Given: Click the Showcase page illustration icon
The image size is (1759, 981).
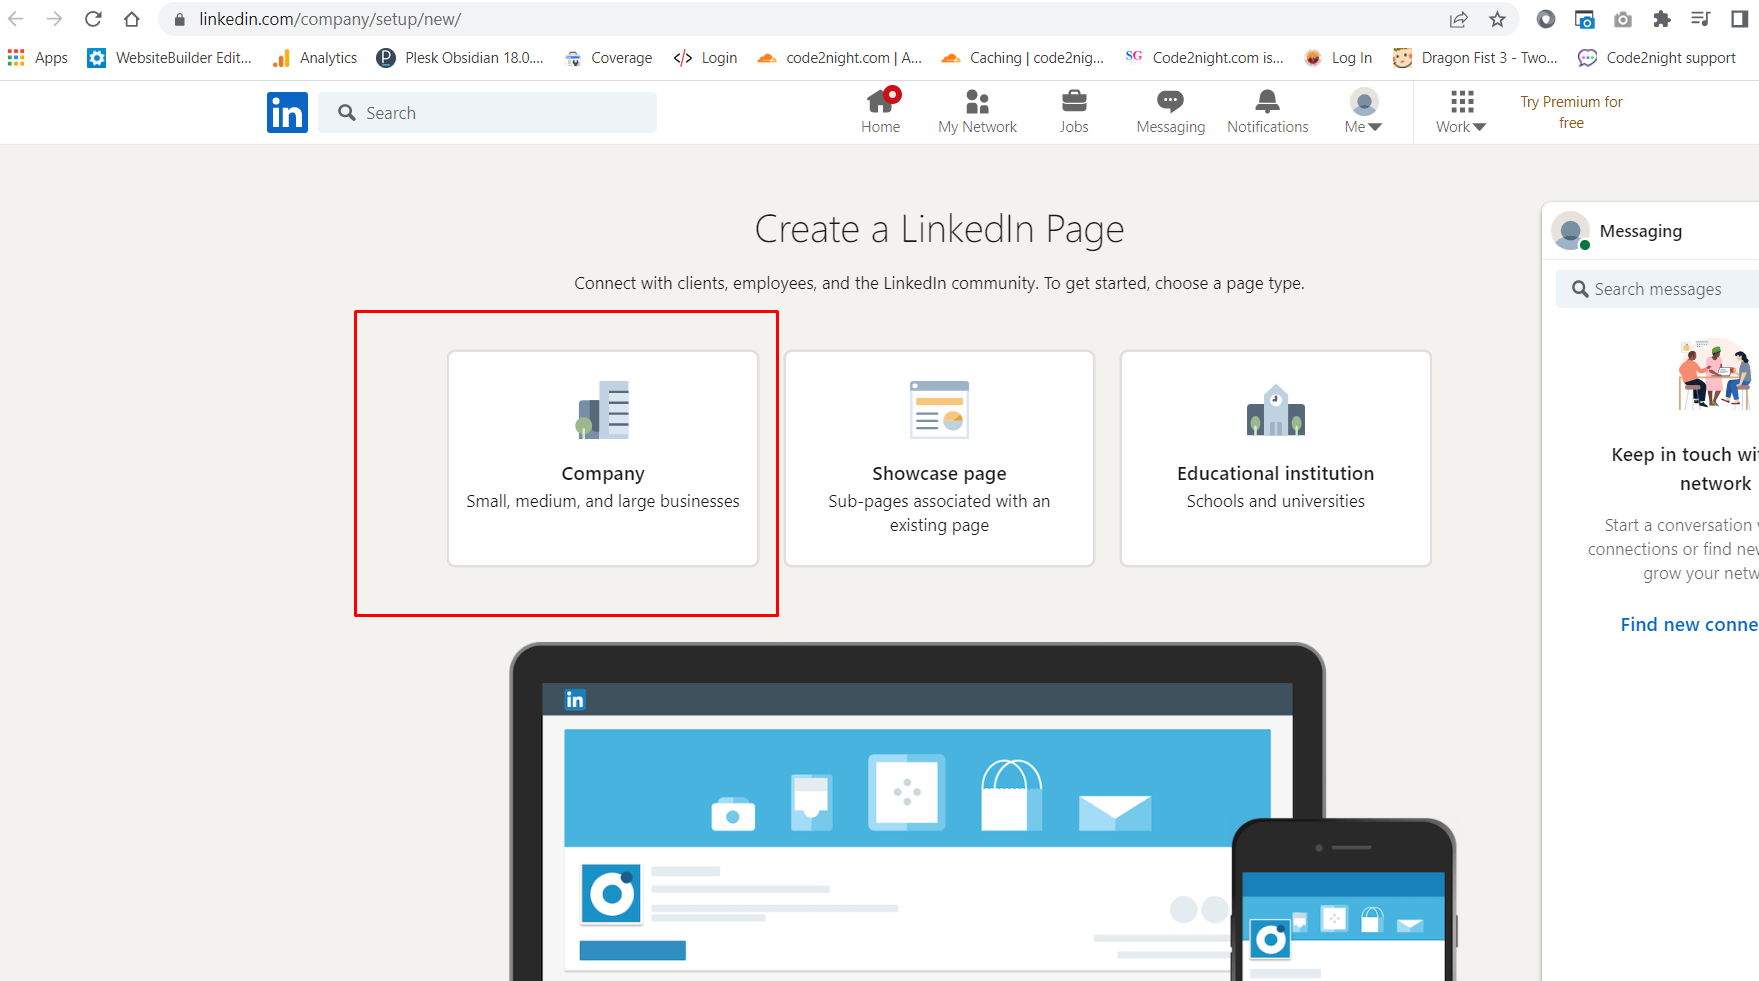Looking at the screenshot, I should coord(939,410).
